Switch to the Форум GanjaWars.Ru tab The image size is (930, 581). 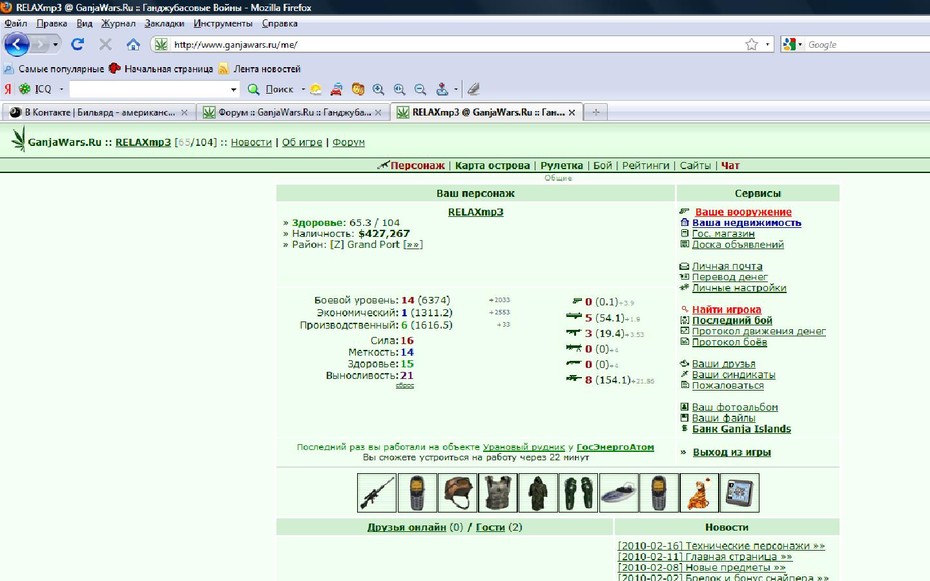tap(292, 112)
